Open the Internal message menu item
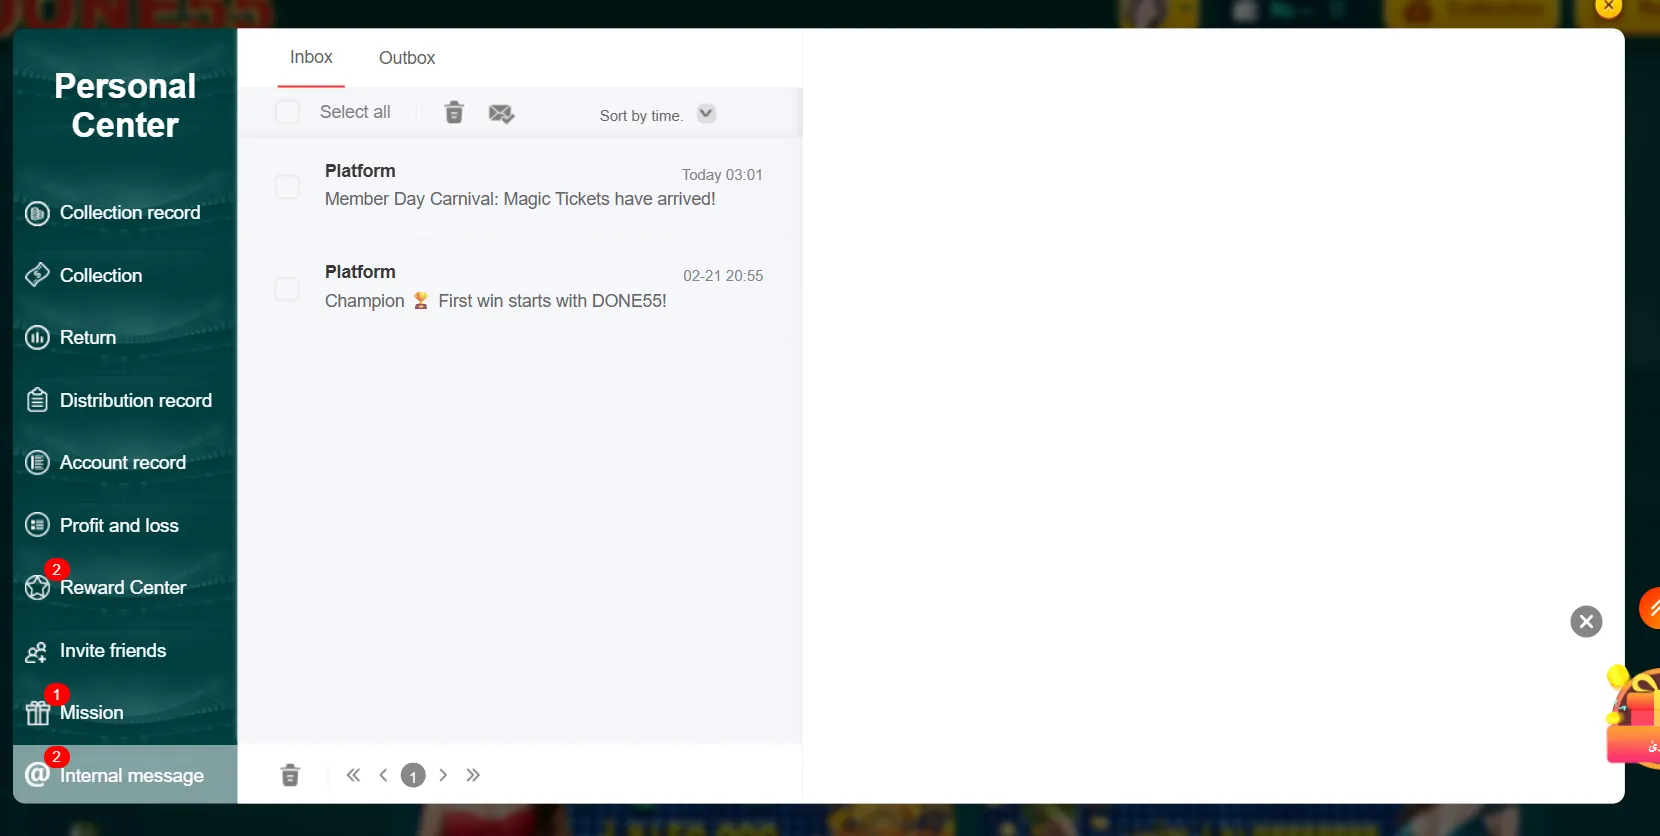The width and height of the screenshot is (1660, 836). [x=131, y=776]
